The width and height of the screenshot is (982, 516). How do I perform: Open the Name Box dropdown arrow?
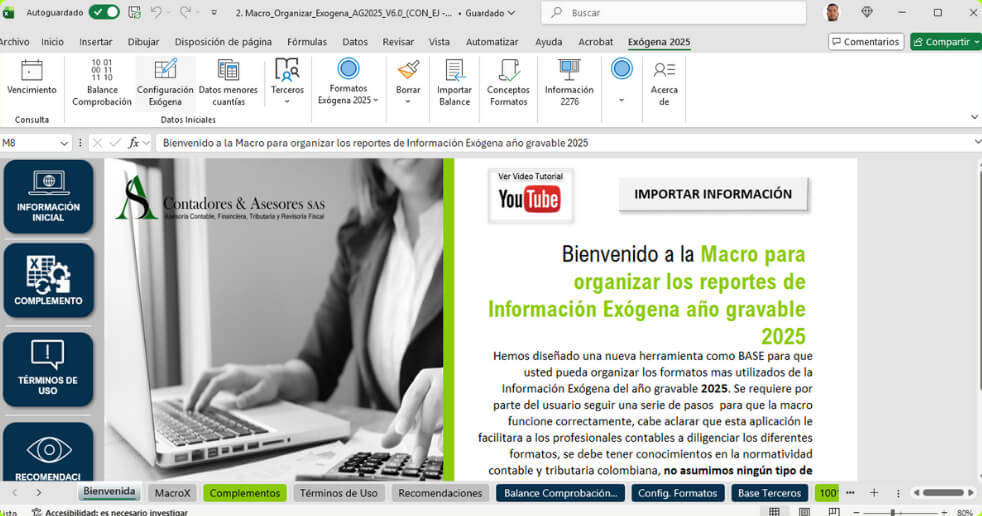[64, 143]
